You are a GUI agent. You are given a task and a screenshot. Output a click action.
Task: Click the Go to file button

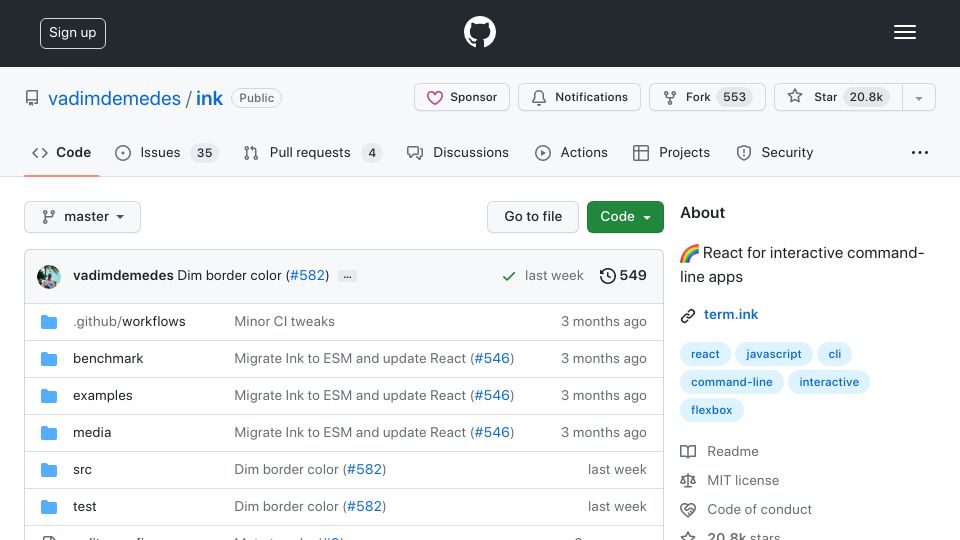(533, 217)
